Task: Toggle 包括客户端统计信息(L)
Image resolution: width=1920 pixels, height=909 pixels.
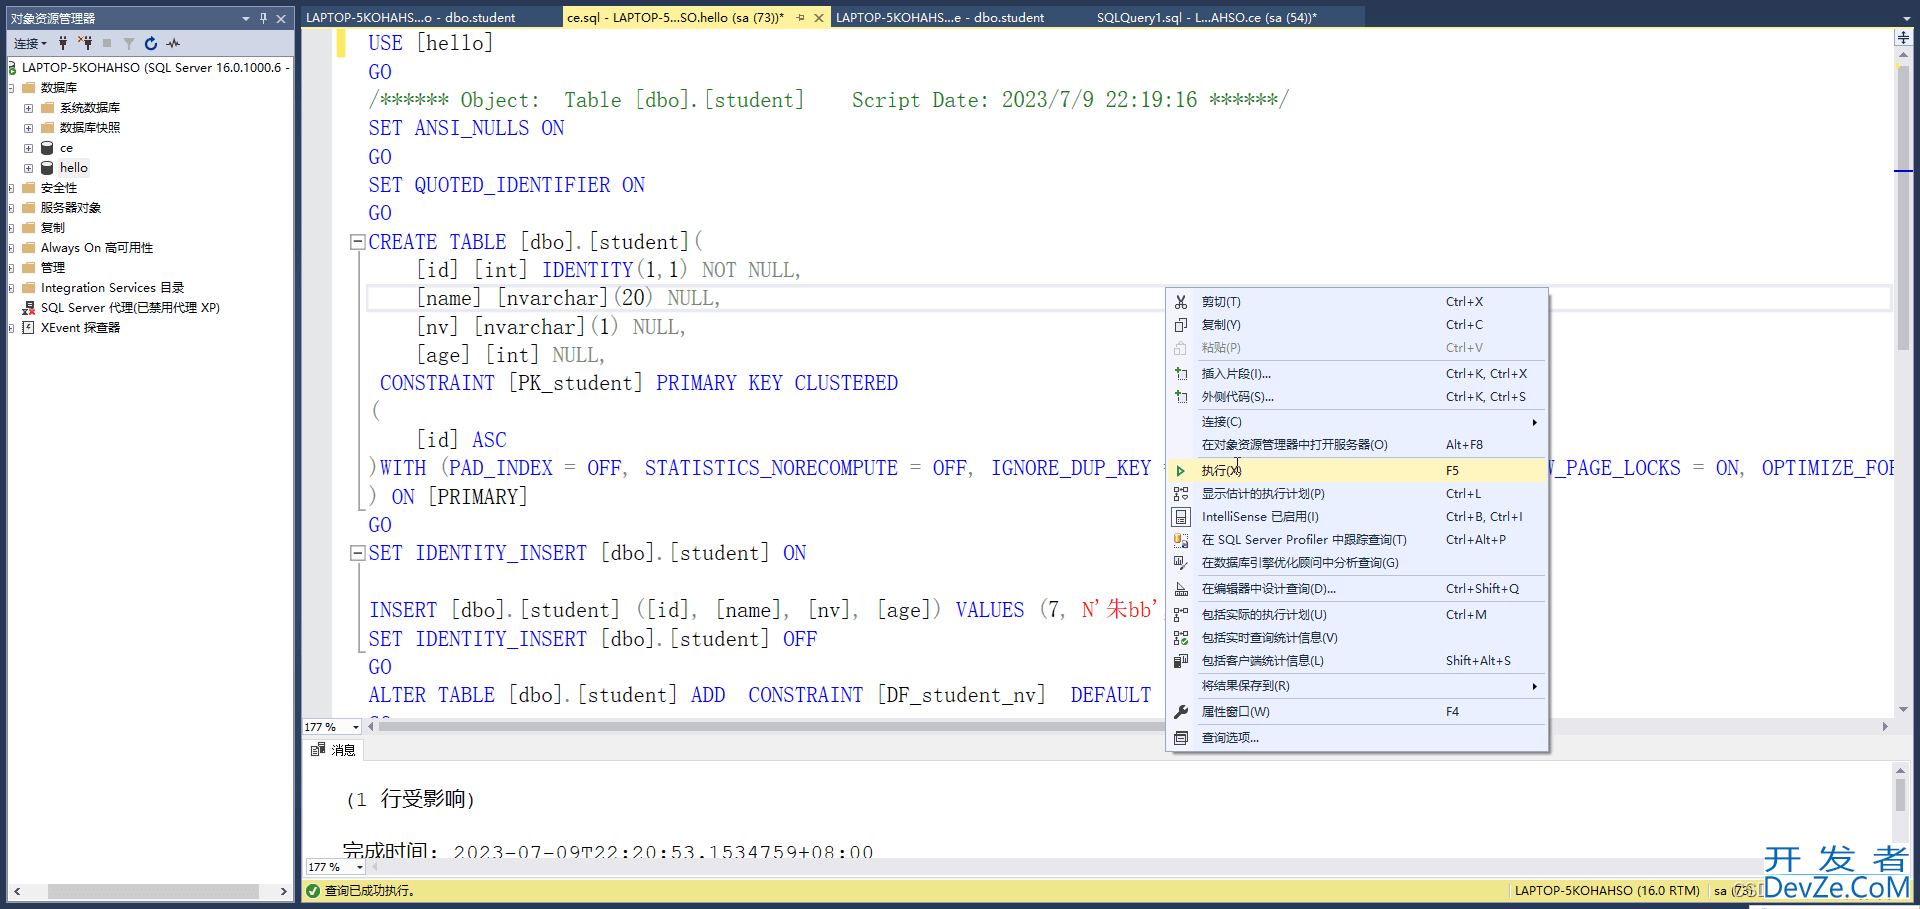Action: coord(1358,661)
